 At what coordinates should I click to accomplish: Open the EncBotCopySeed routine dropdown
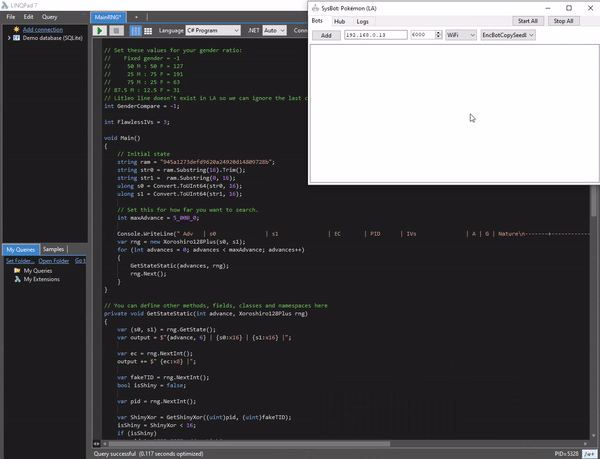click(x=508, y=35)
